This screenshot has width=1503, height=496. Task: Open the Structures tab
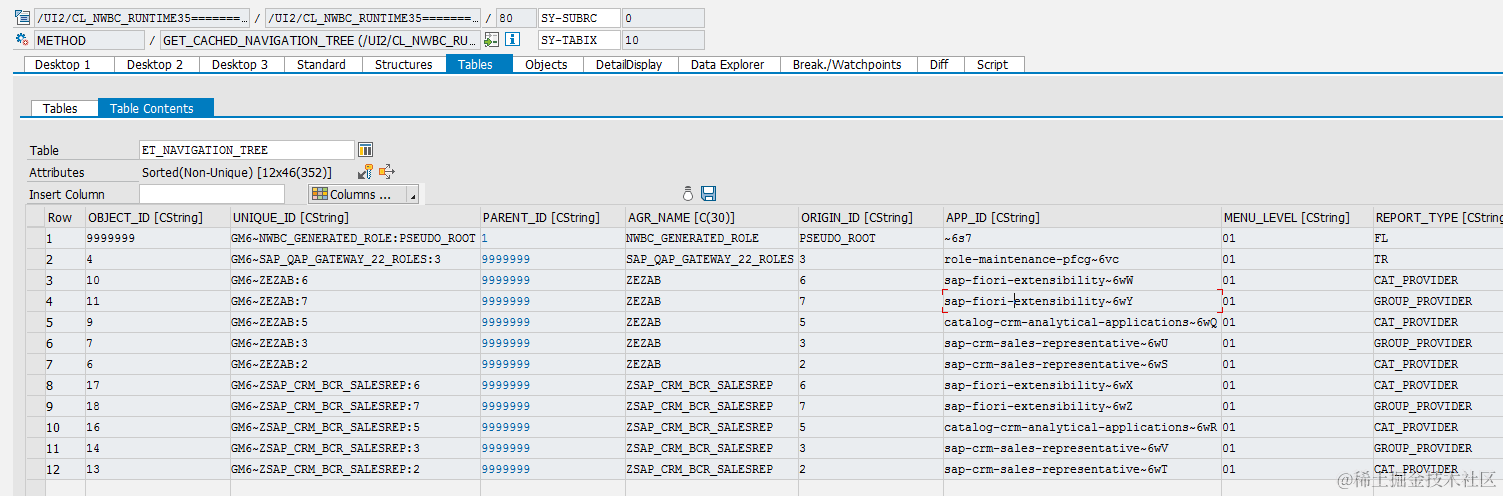(x=403, y=64)
